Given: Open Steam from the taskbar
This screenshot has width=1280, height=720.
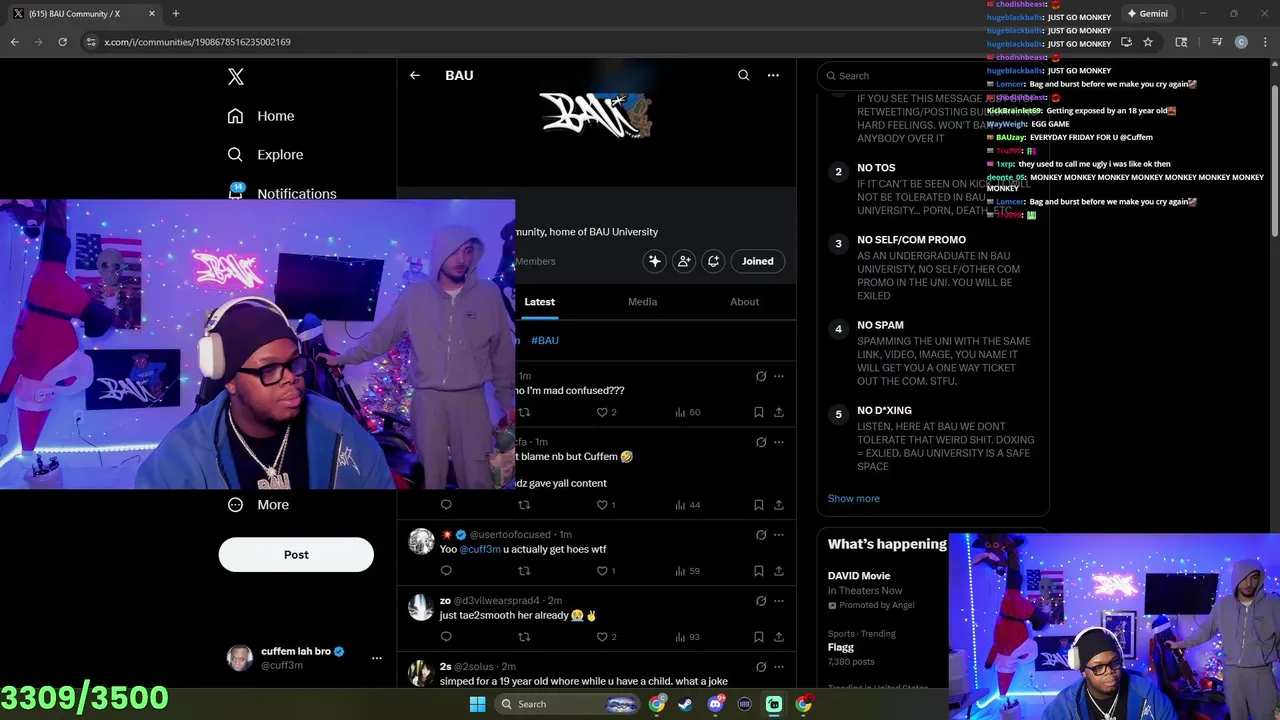Looking at the screenshot, I should tap(685, 704).
